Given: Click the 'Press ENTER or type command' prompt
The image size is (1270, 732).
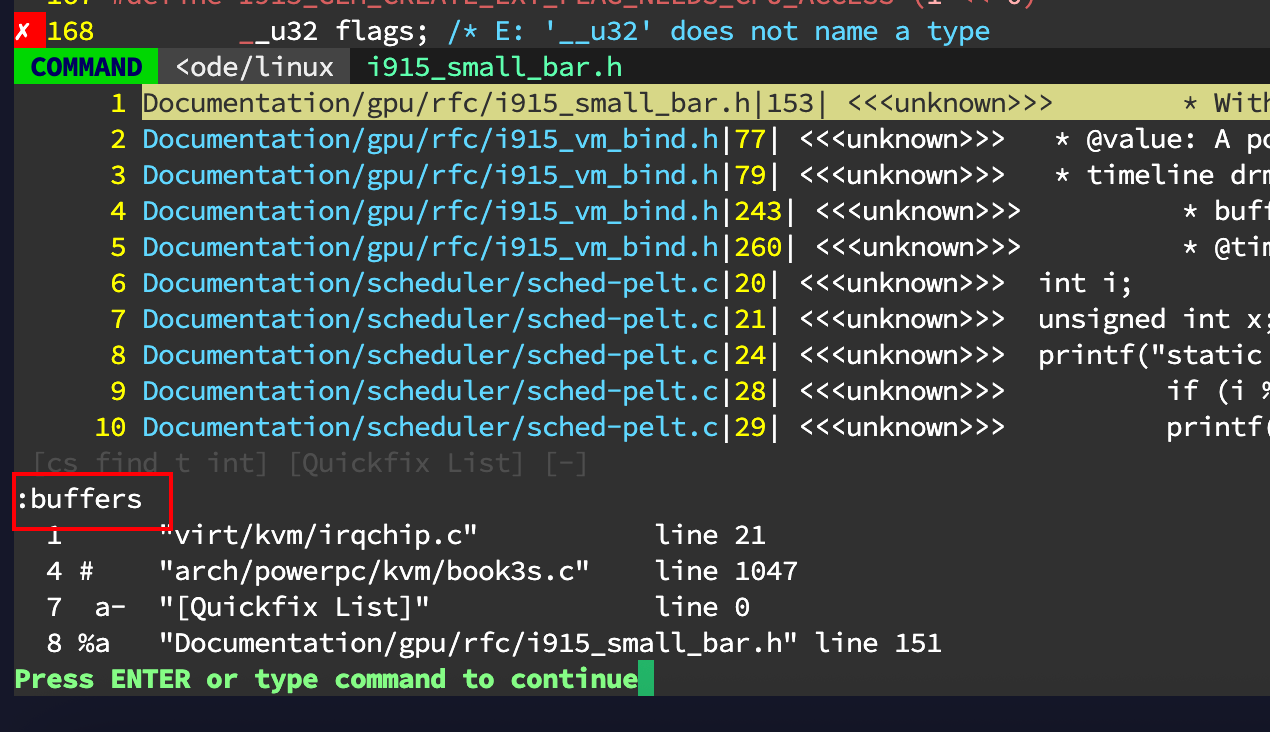Looking at the screenshot, I should coord(326,679).
